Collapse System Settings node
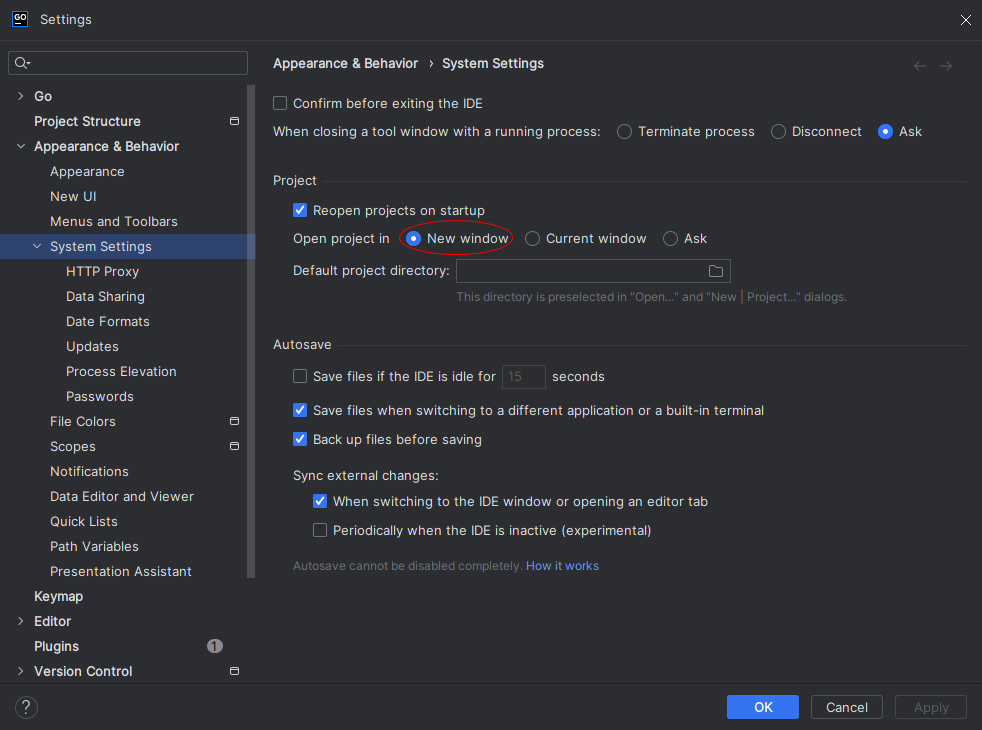This screenshot has width=982, height=730. tap(37, 246)
